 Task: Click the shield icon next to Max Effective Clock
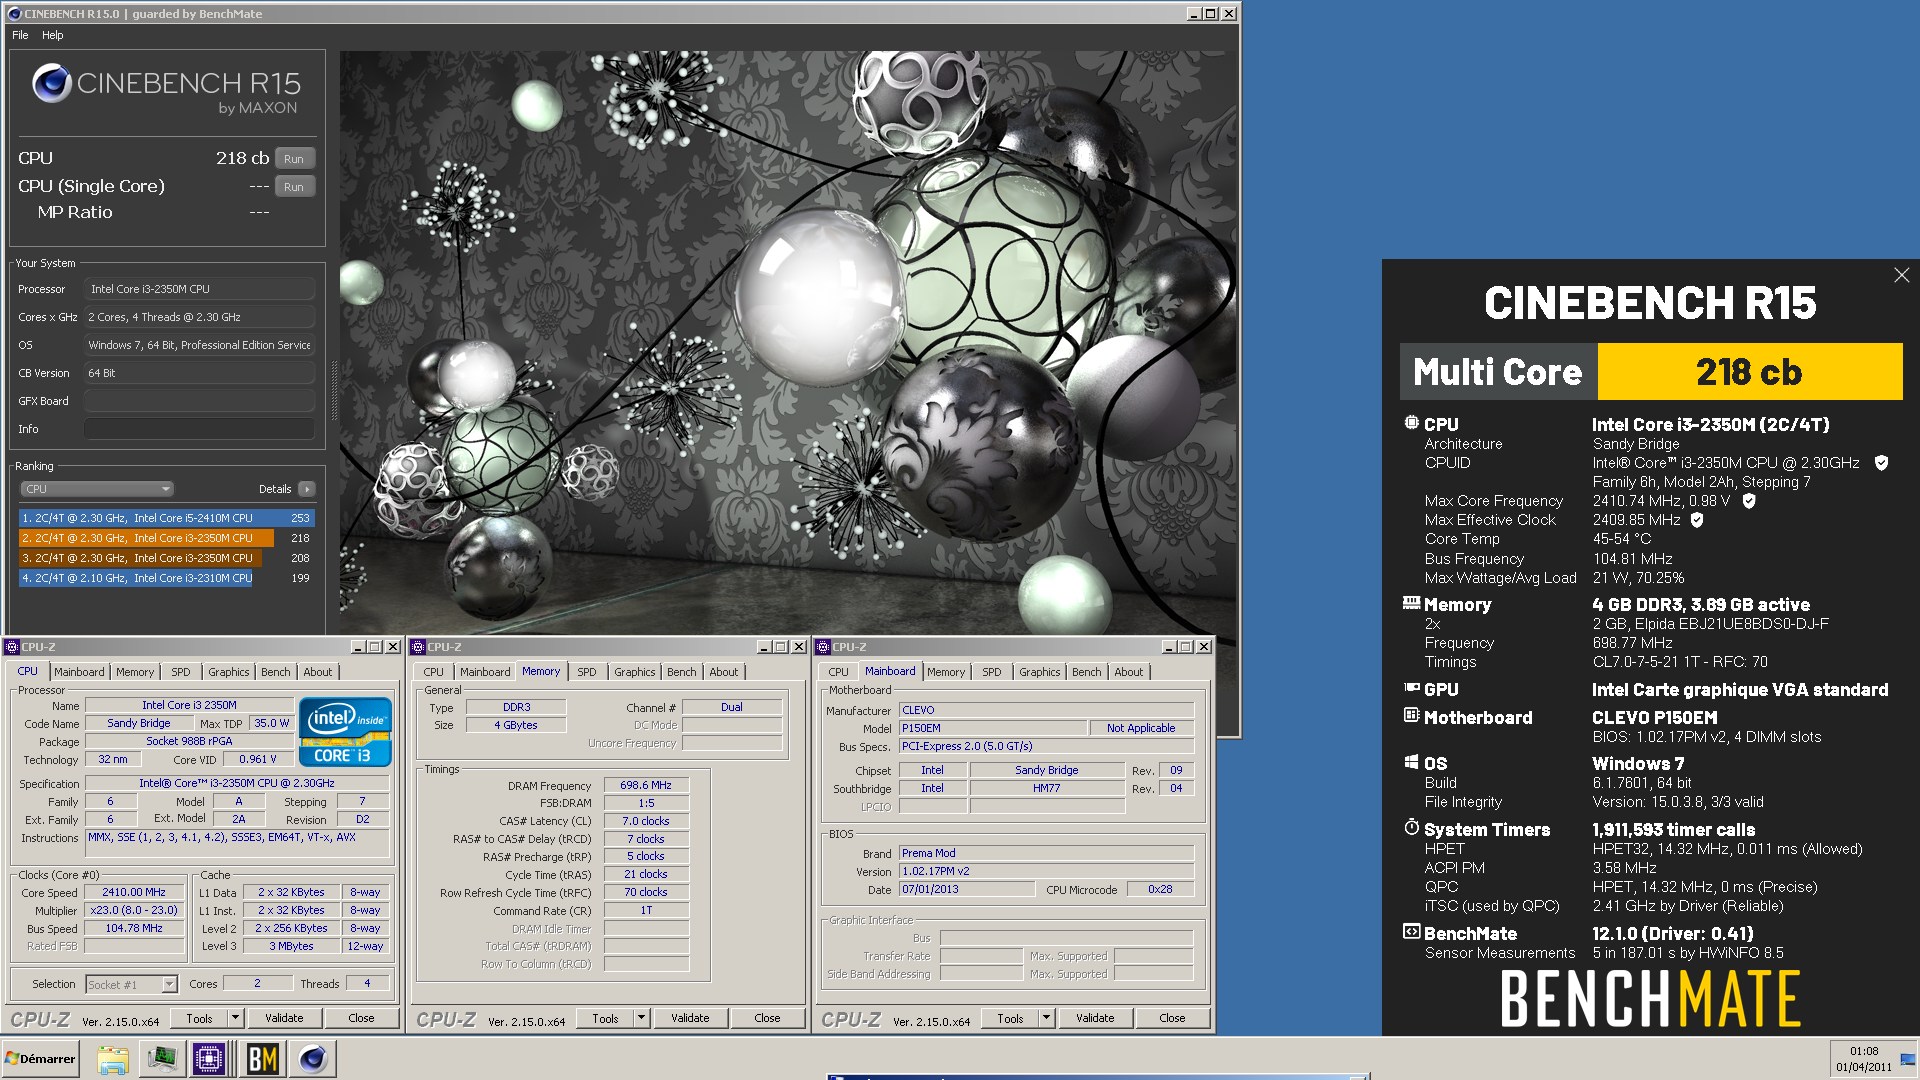(1697, 520)
